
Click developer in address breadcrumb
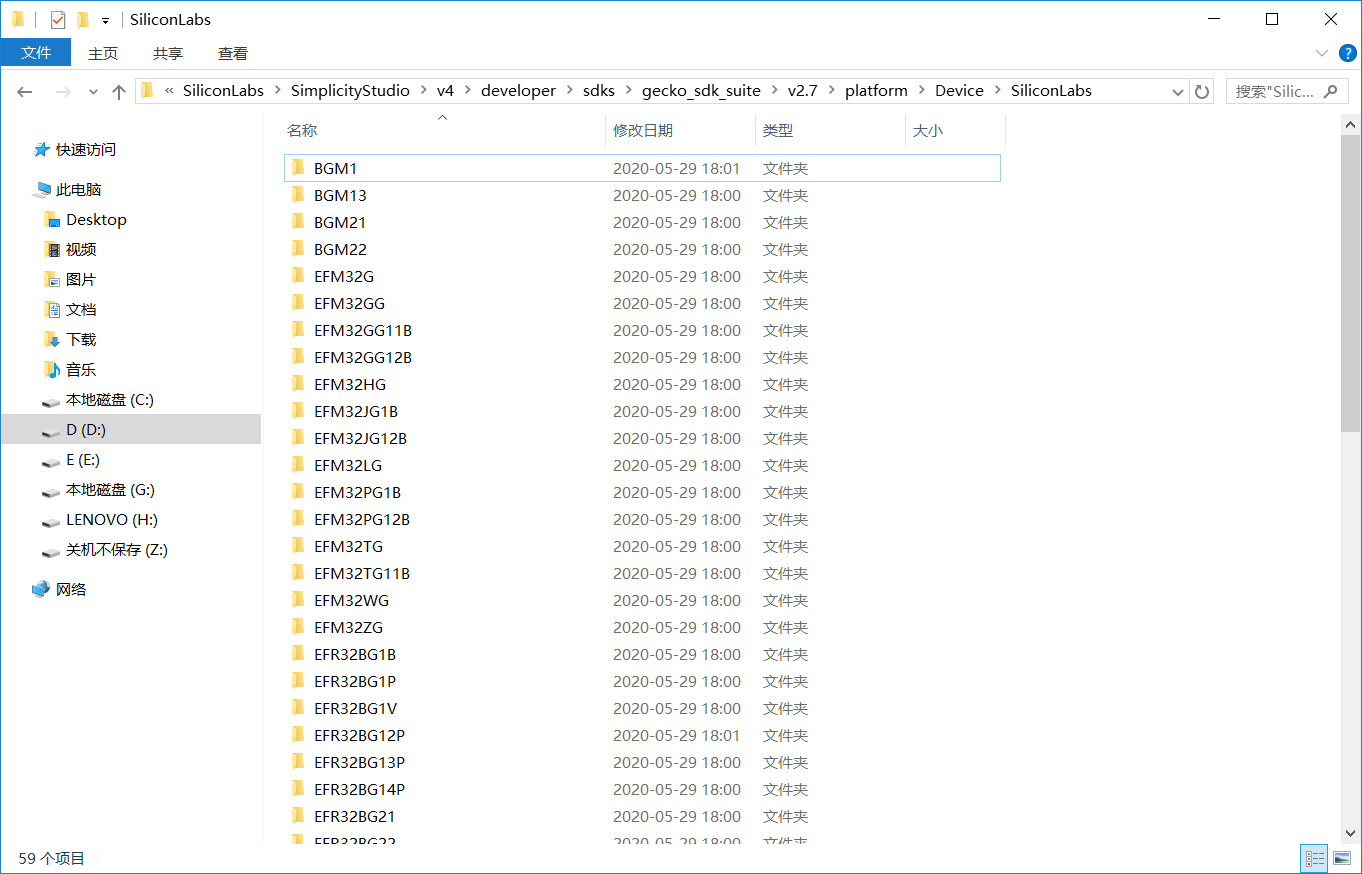click(x=518, y=91)
